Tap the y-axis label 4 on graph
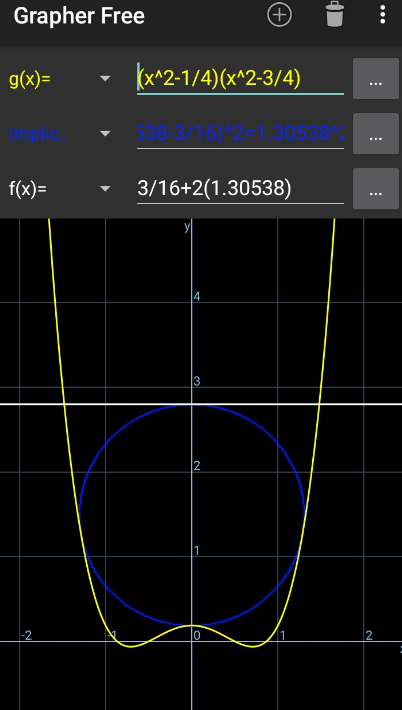This screenshot has height=710, width=402. pyautogui.click(x=197, y=297)
